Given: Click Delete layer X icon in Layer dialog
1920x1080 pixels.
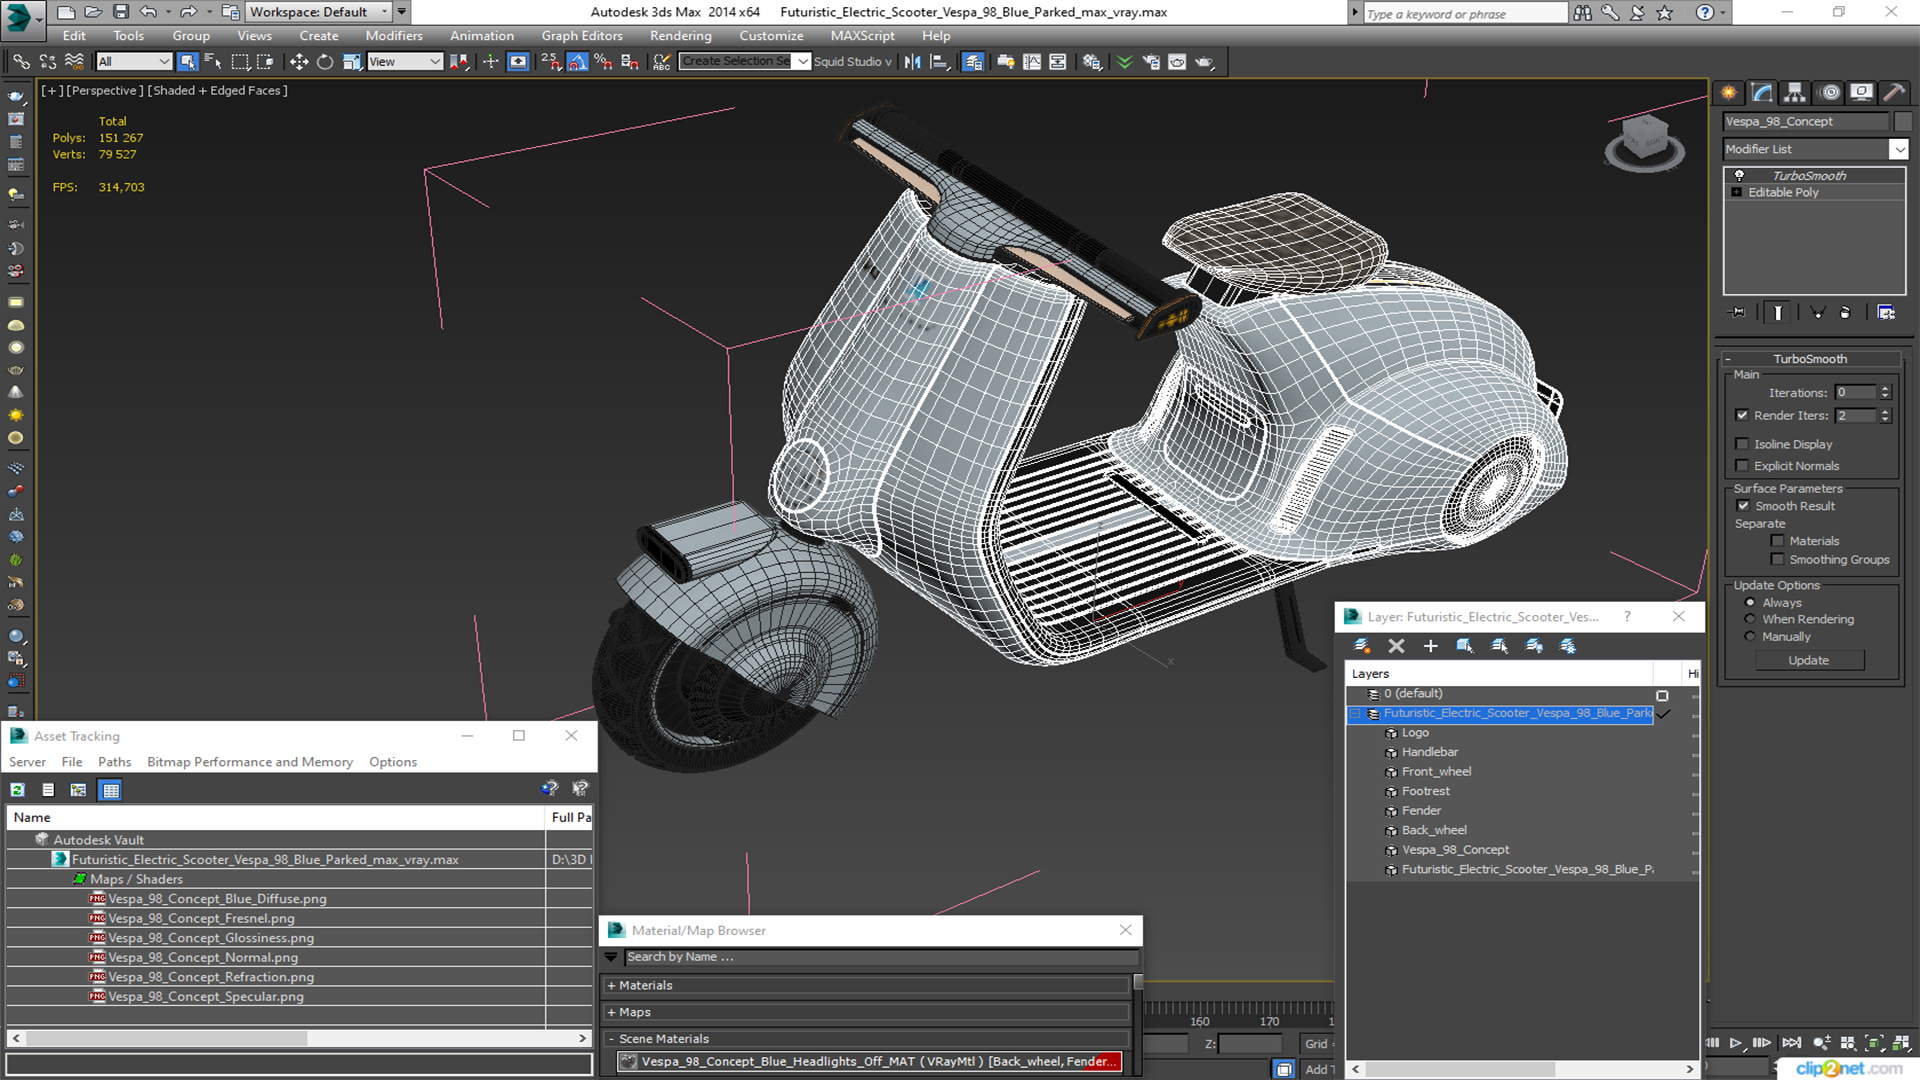Looking at the screenshot, I should (x=1396, y=646).
